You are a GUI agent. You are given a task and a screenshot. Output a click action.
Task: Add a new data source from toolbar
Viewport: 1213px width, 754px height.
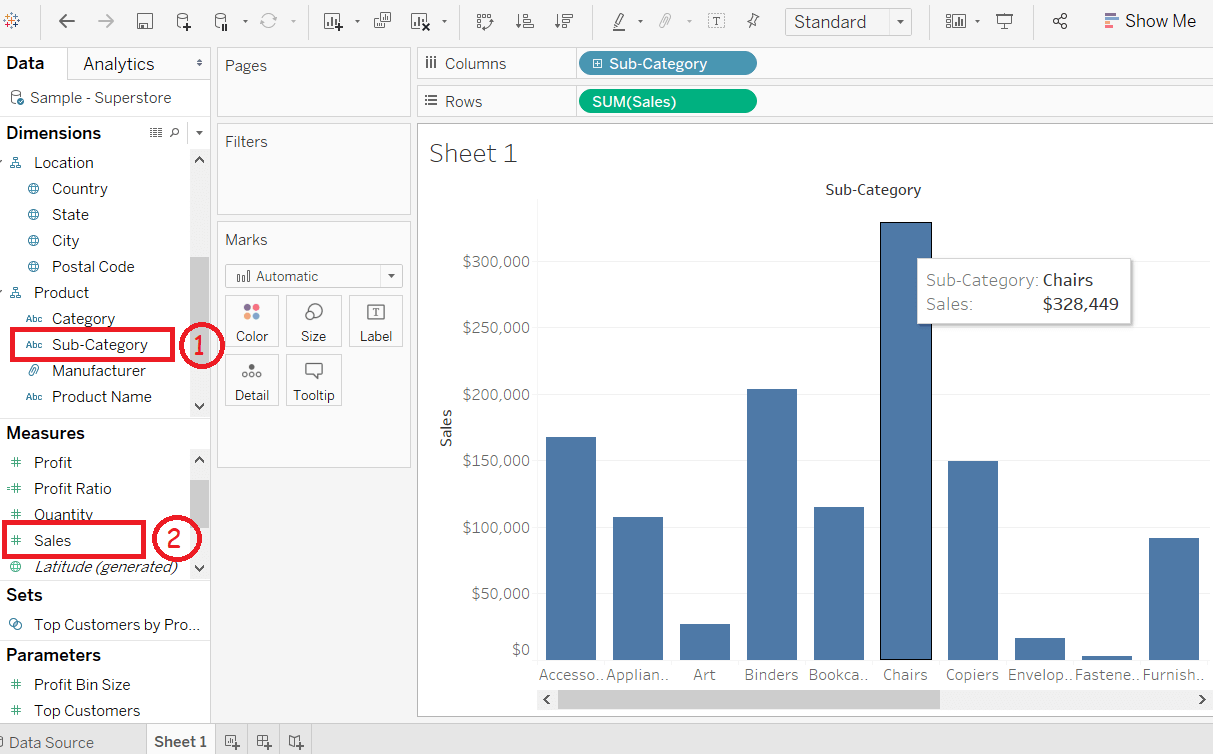[x=183, y=21]
